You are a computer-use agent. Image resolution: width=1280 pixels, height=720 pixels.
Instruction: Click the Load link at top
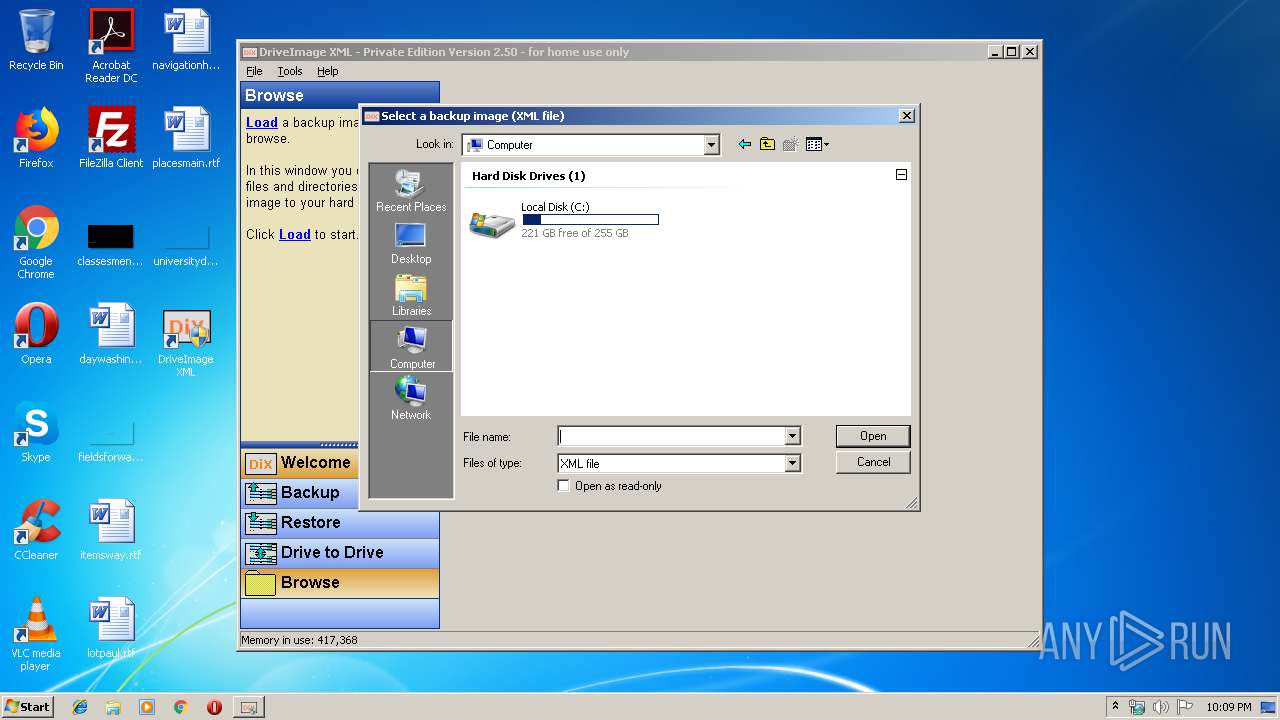tap(262, 122)
